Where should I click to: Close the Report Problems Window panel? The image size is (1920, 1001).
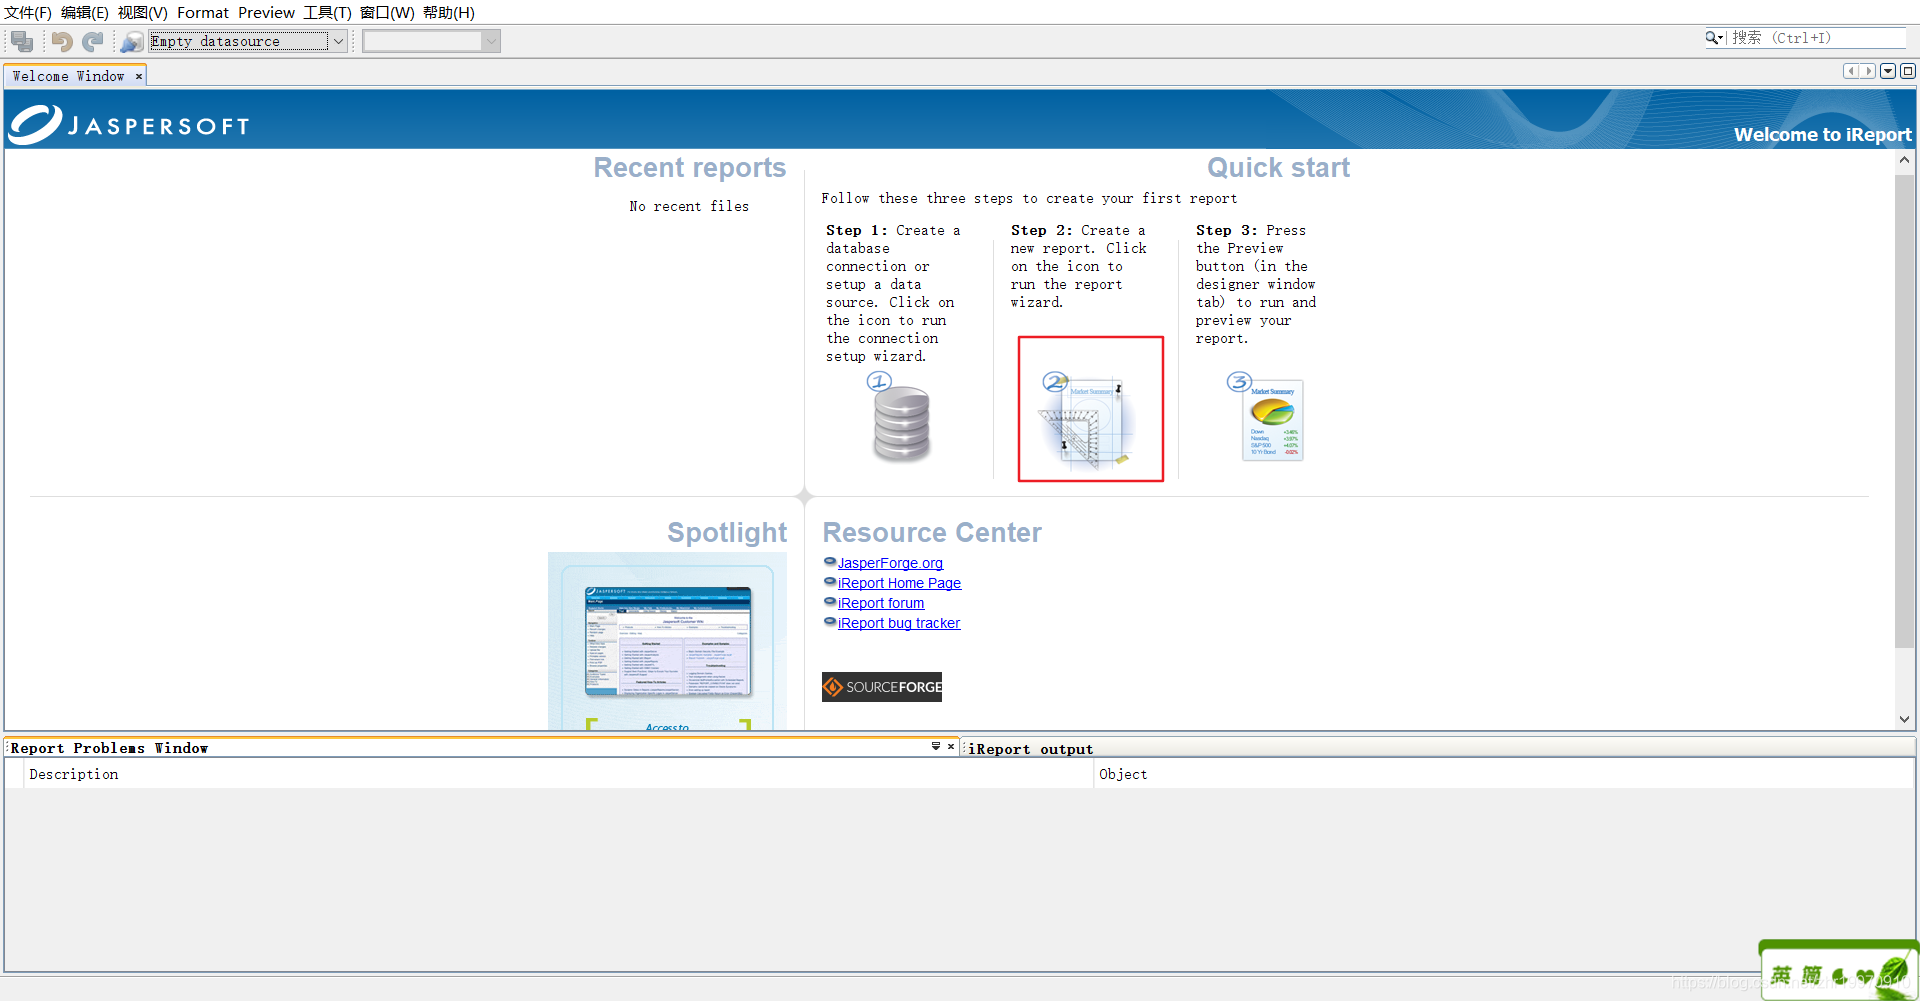point(951,746)
